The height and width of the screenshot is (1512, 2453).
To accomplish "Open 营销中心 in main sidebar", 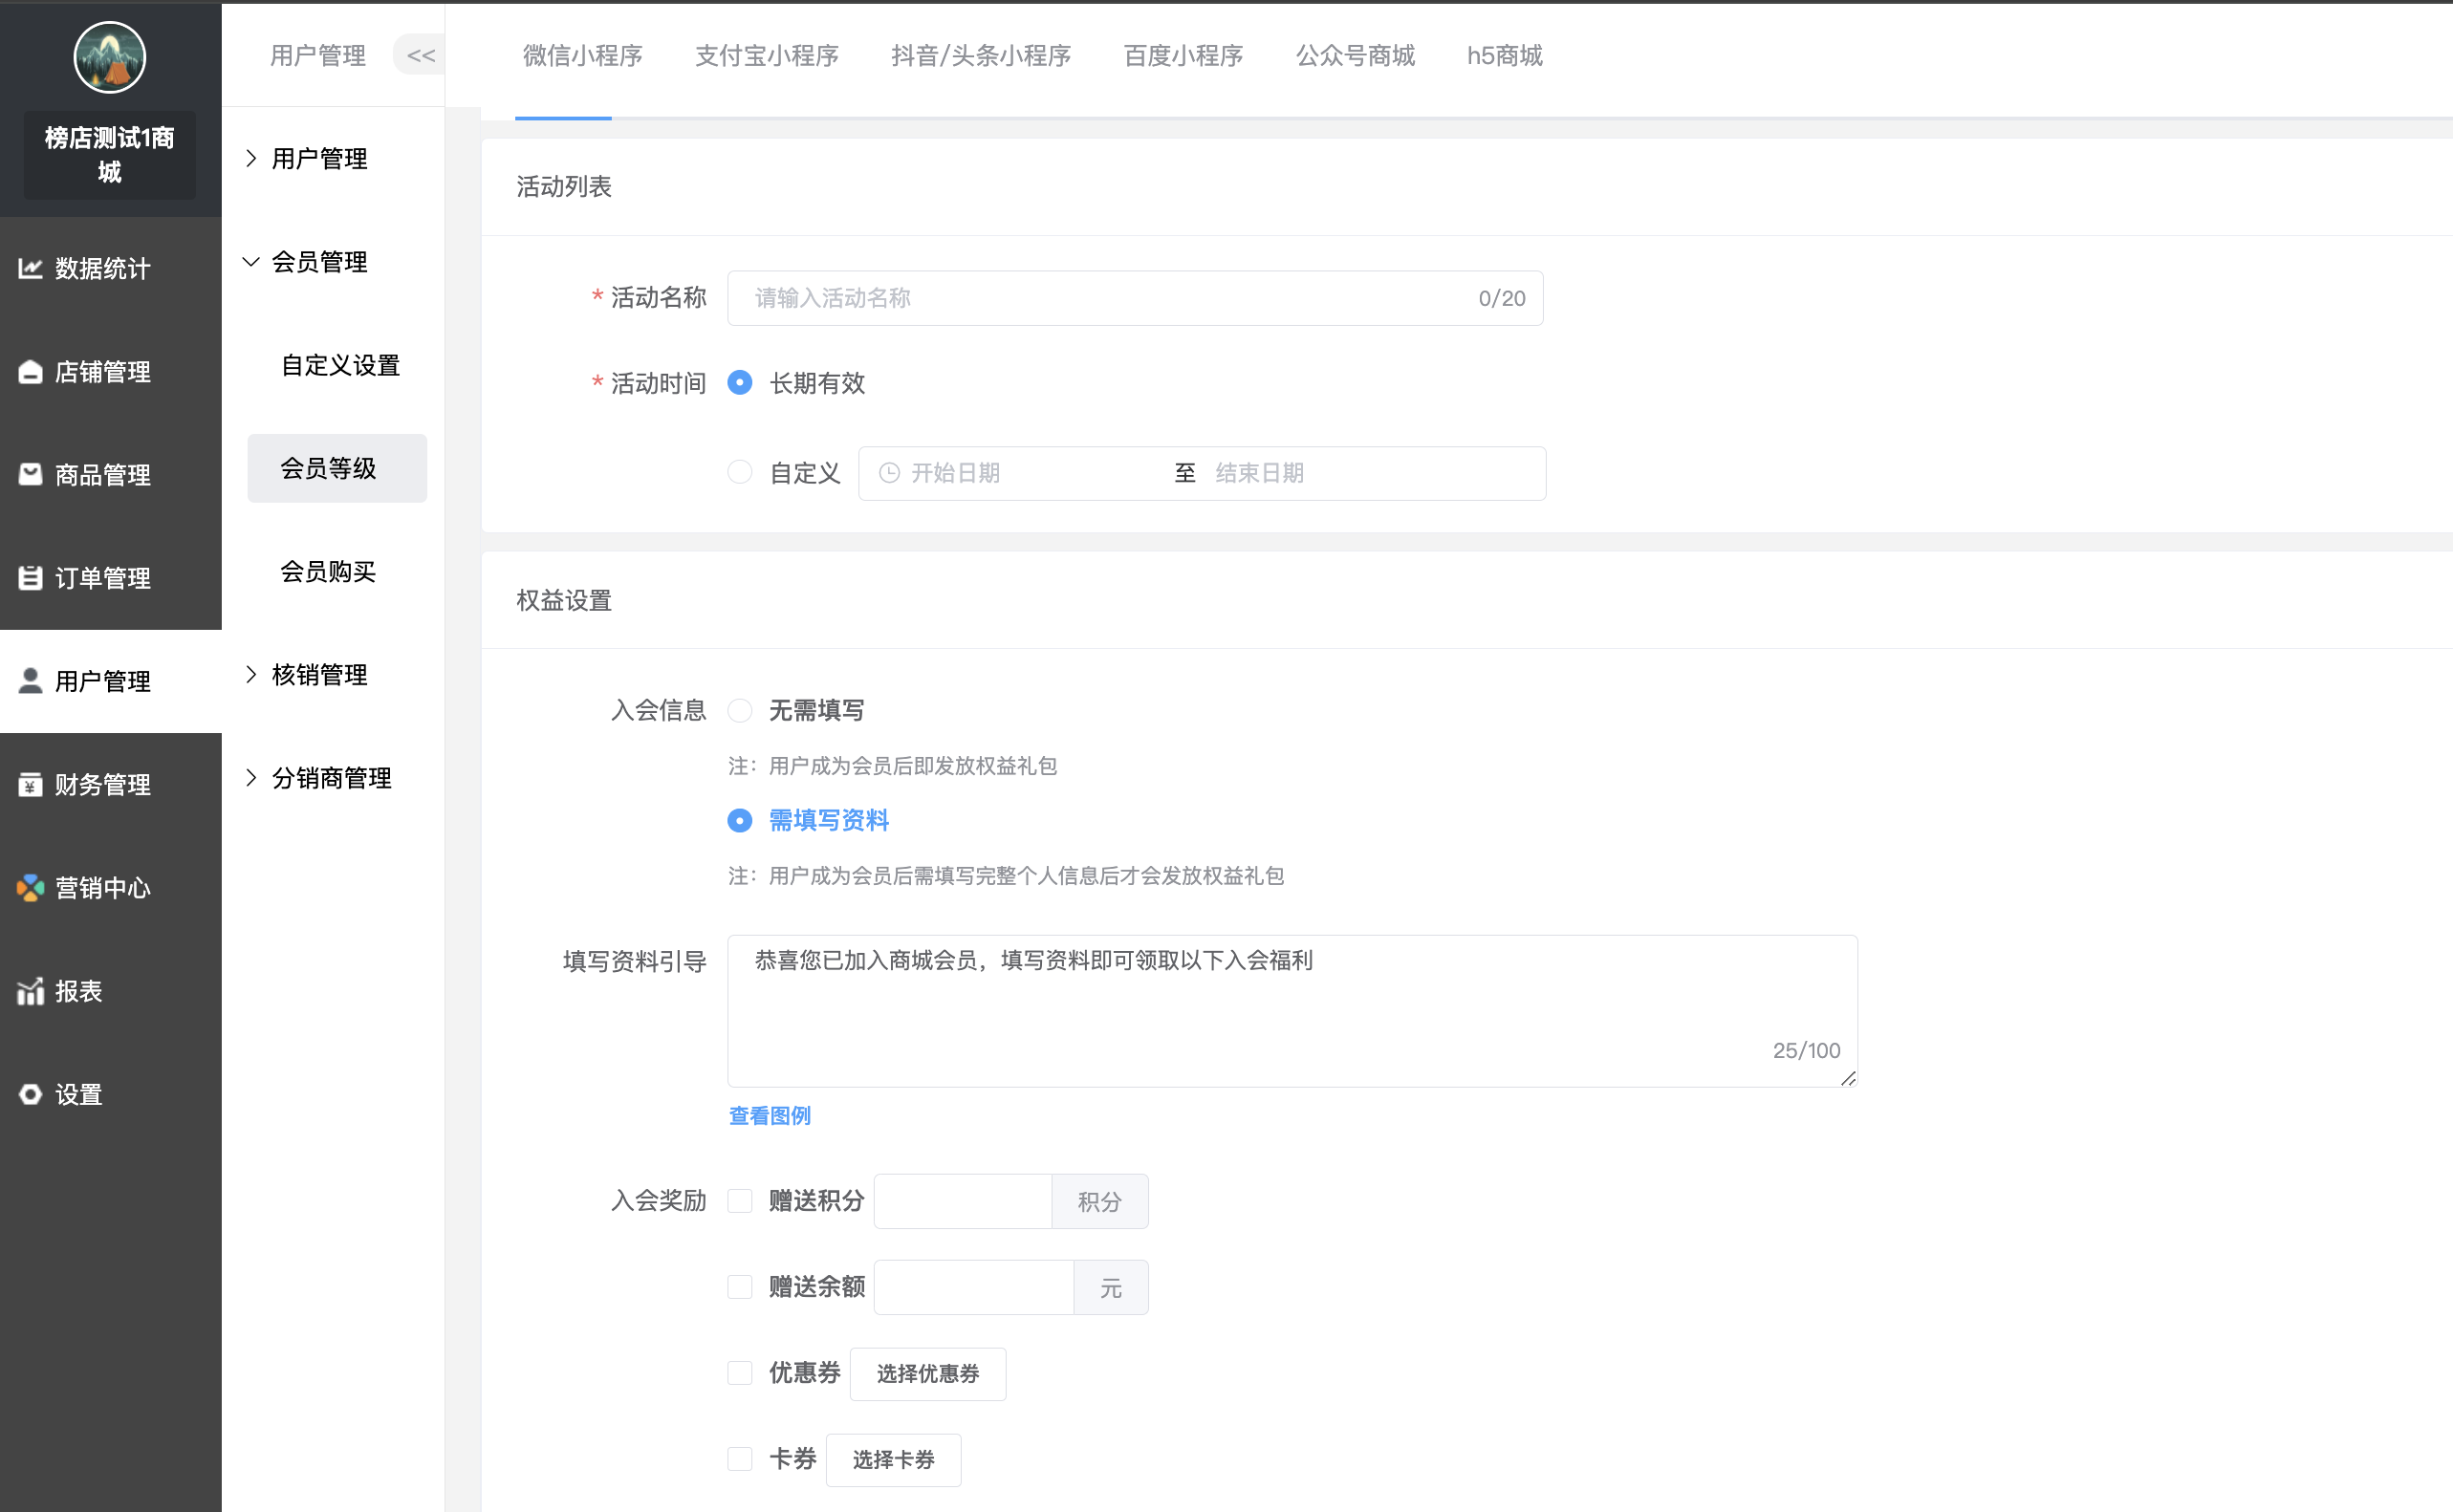I will 110,887.
